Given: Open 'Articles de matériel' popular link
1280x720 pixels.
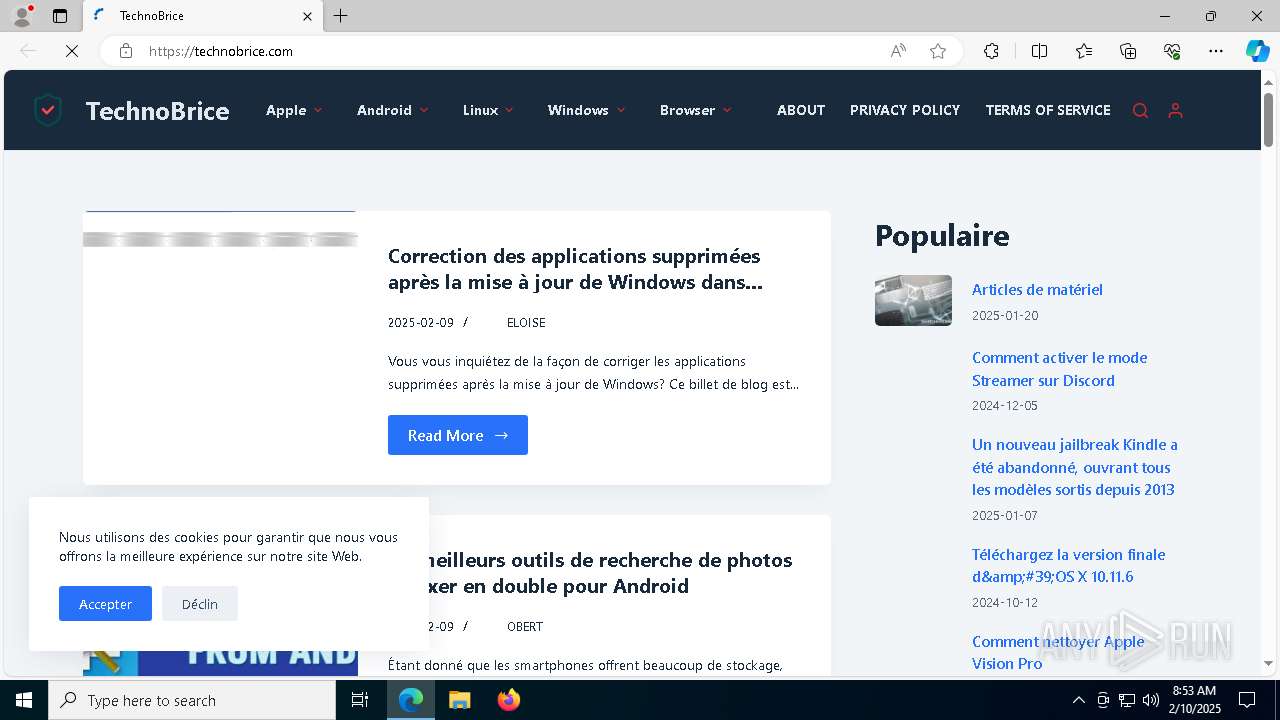Looking at the screenshot, I should point(1037,289).
